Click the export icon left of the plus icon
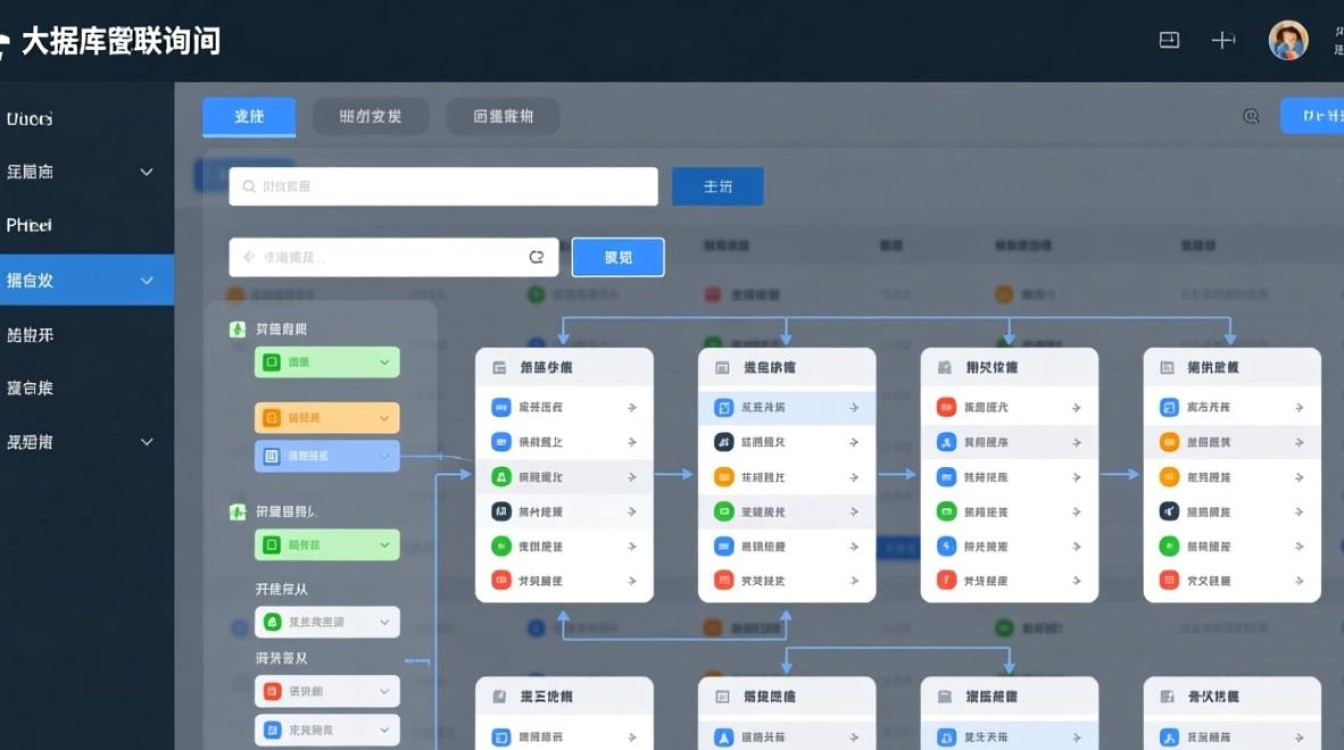The height and width of the screenshot is (750, 1344). [x=1168, y=40]
